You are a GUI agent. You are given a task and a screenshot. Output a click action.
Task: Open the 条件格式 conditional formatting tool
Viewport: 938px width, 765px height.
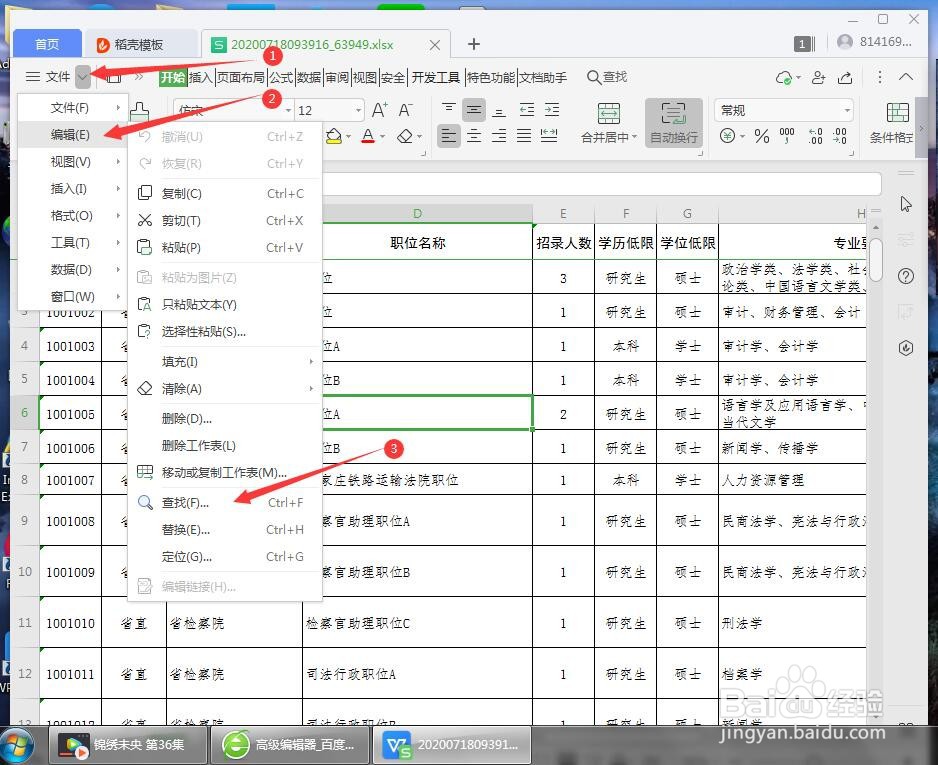click(x=897, y=120)
